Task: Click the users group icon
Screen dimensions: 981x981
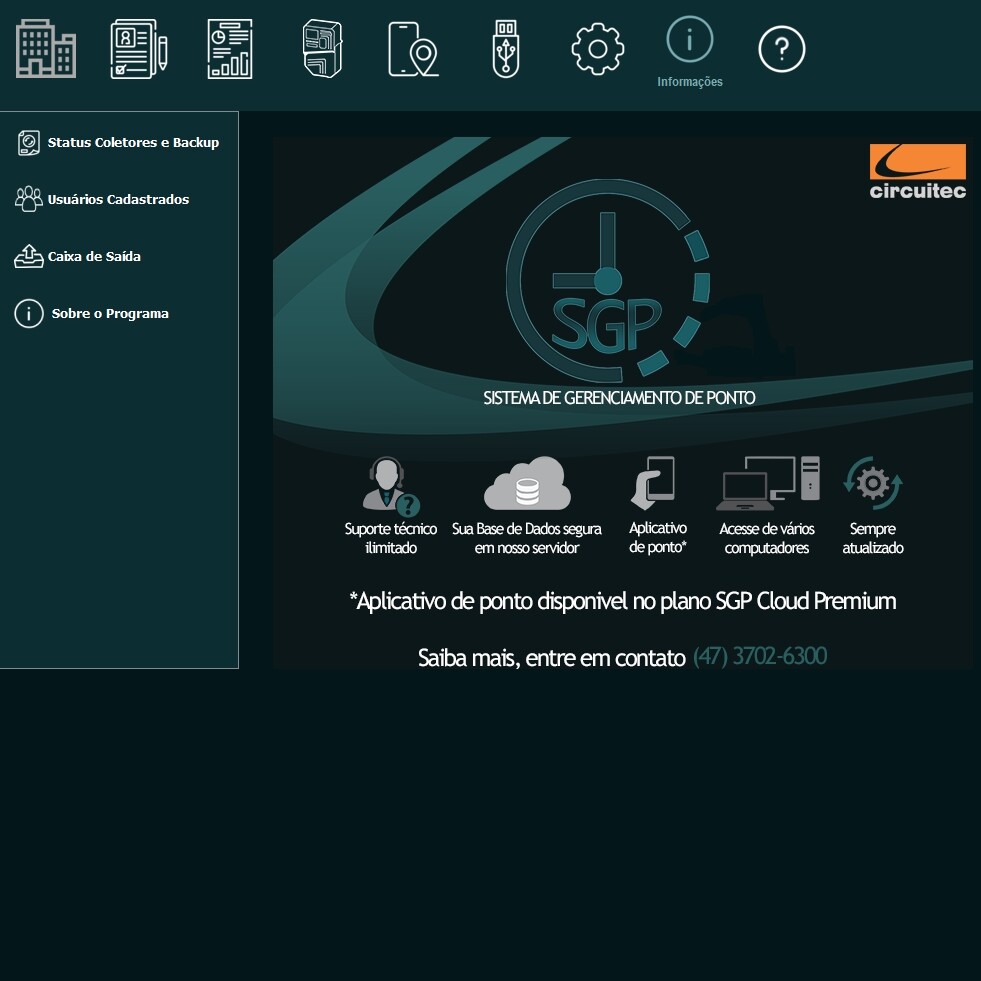Action: (29, 199)
